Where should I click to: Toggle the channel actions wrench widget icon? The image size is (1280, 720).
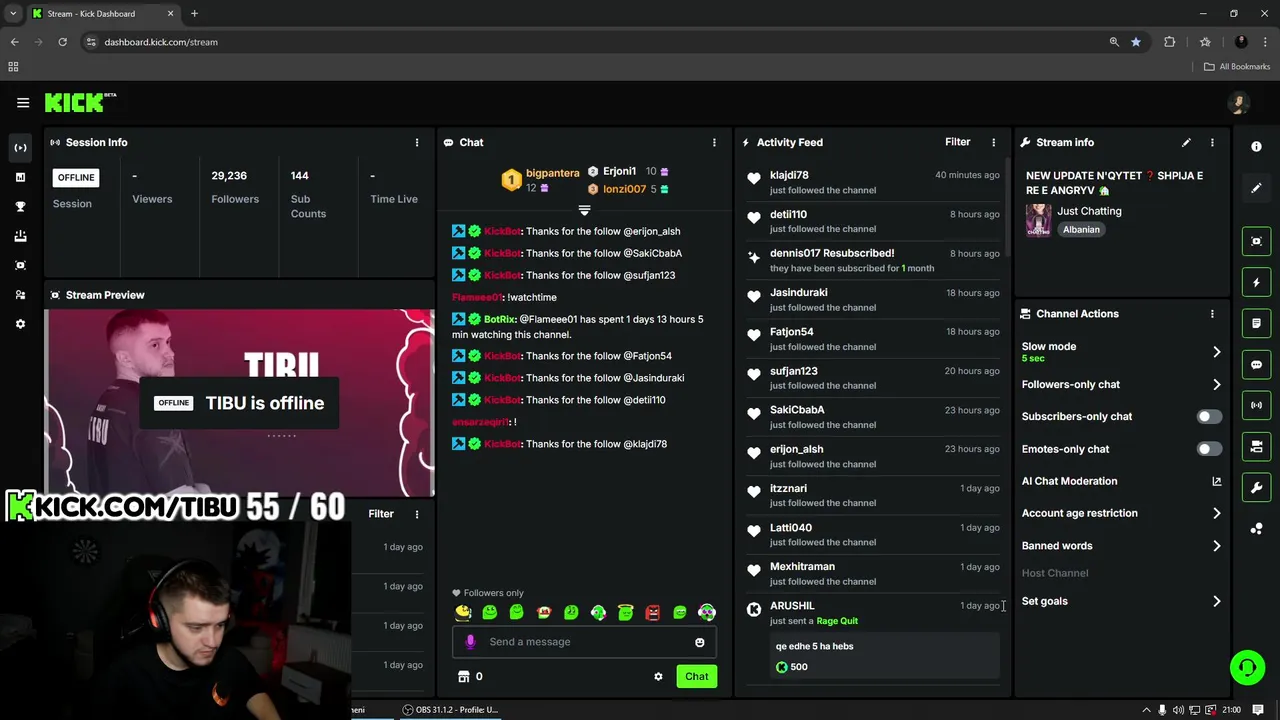coord(1257,487)
